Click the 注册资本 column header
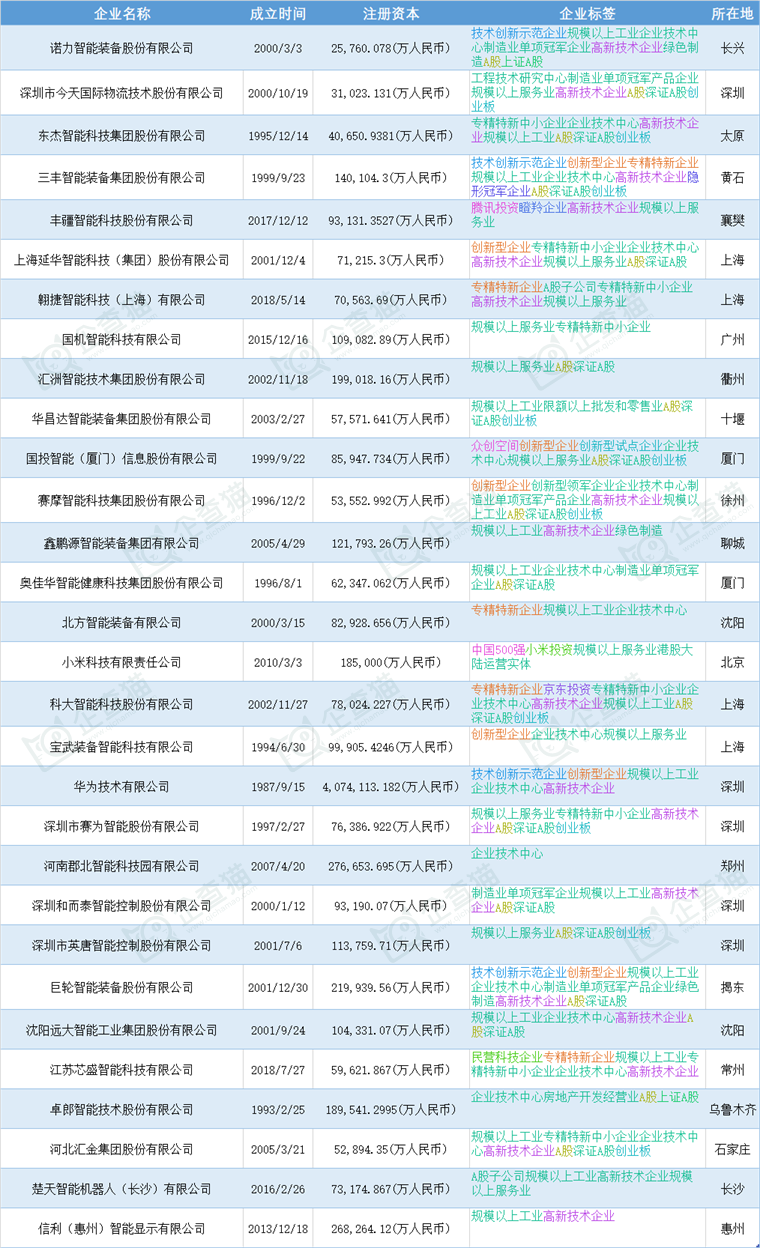 pos(391,13)
